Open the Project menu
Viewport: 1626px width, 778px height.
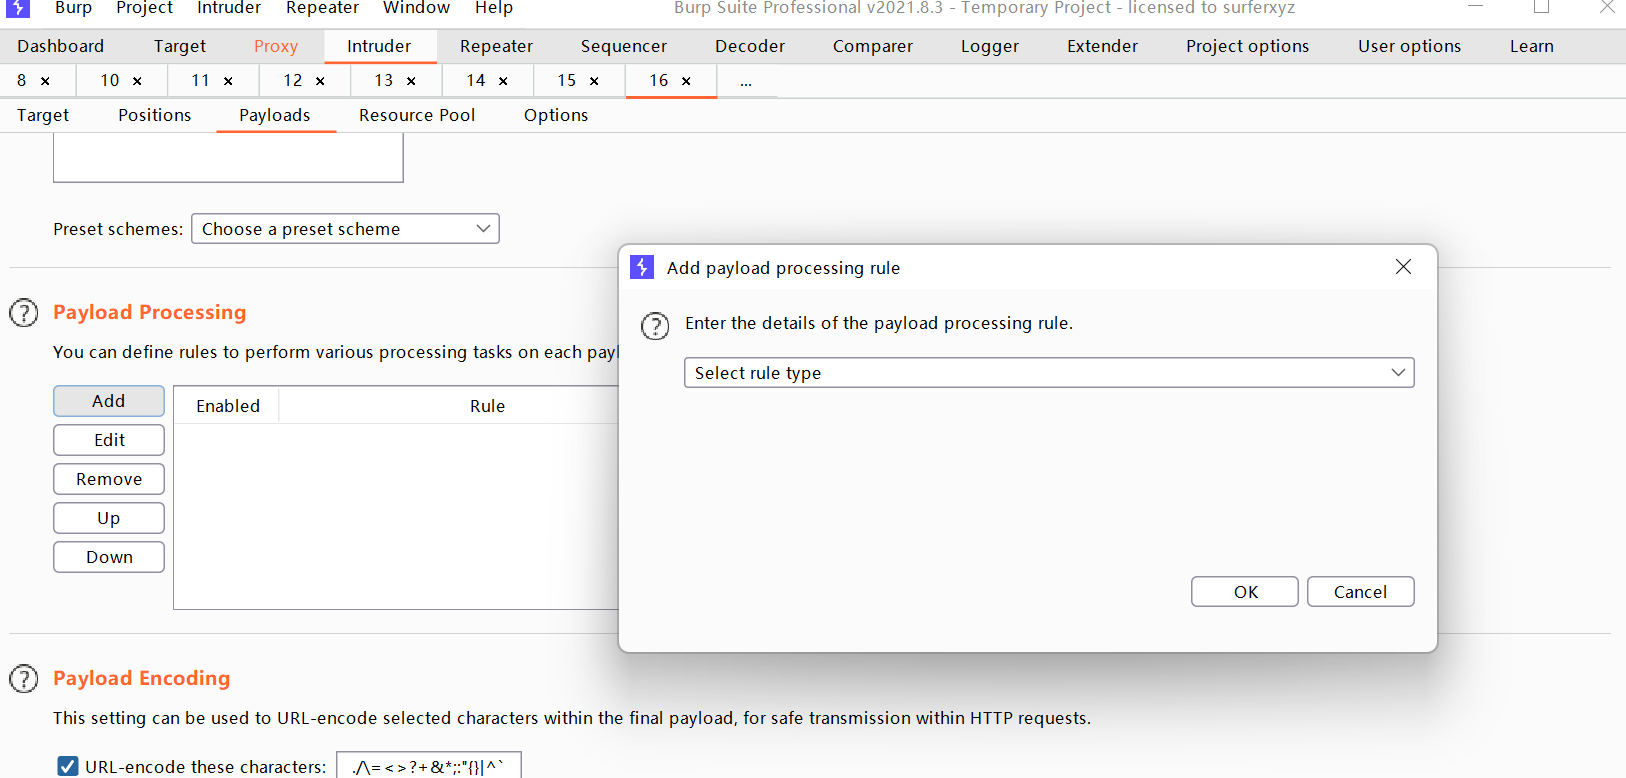(144, 8)
